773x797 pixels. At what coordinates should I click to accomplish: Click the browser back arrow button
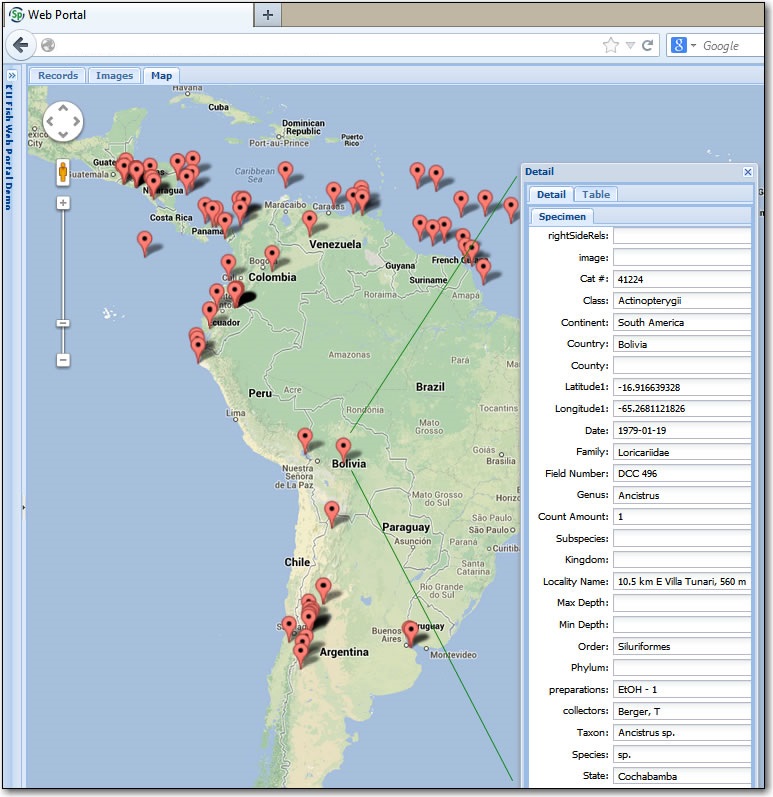click(x=21, y=45)
